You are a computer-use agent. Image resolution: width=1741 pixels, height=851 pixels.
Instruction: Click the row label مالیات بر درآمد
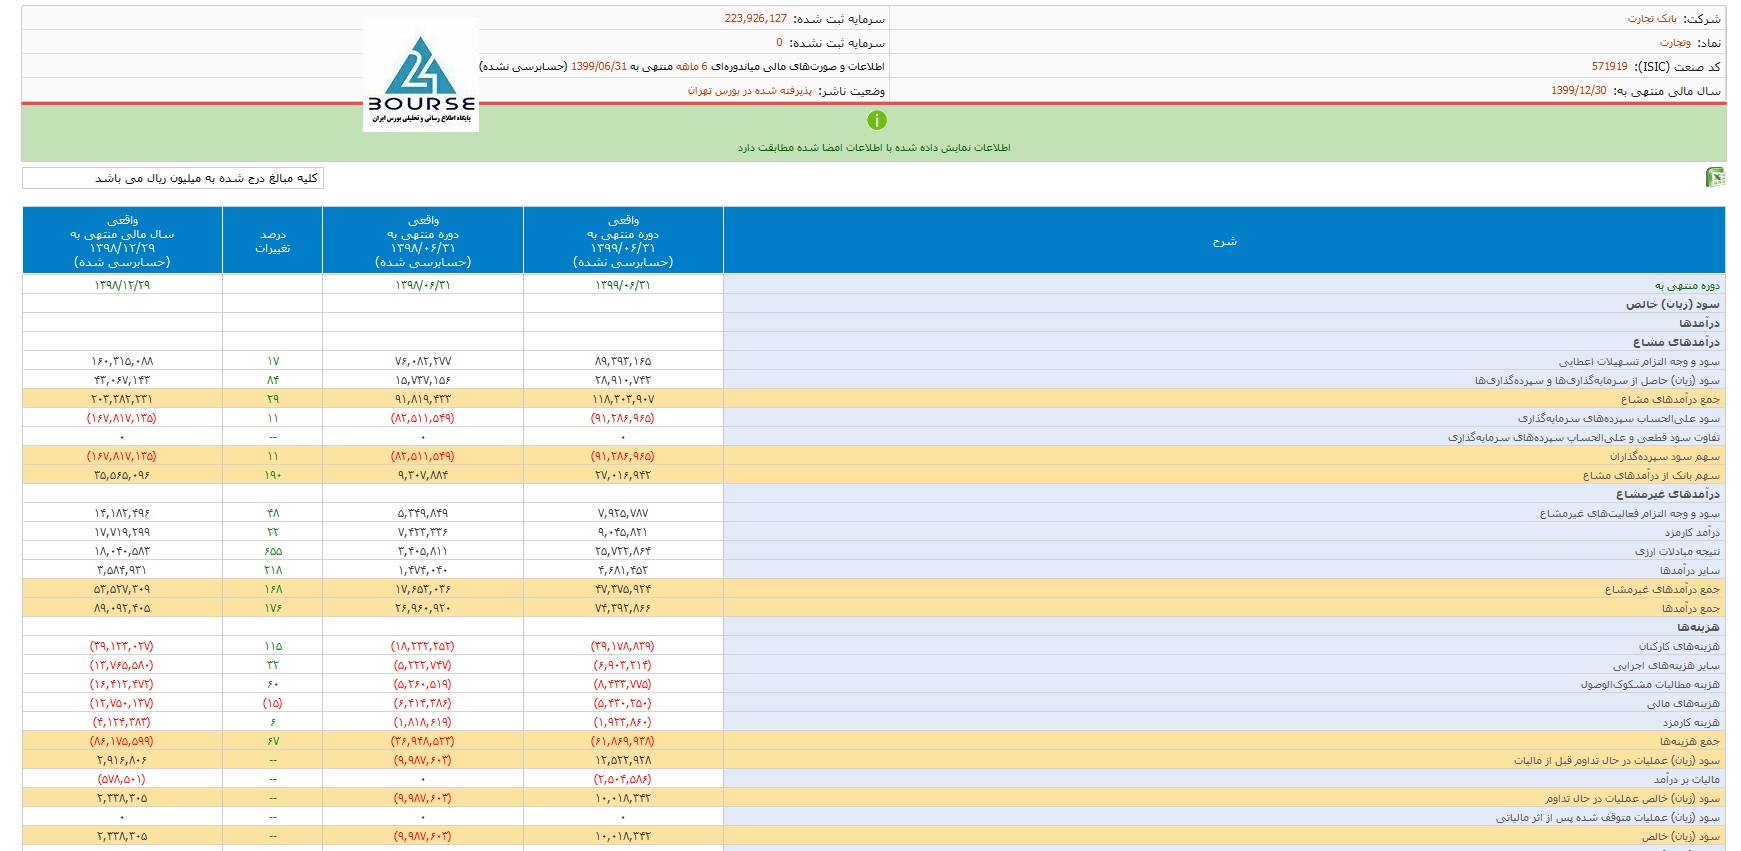tap(1686, 779)
